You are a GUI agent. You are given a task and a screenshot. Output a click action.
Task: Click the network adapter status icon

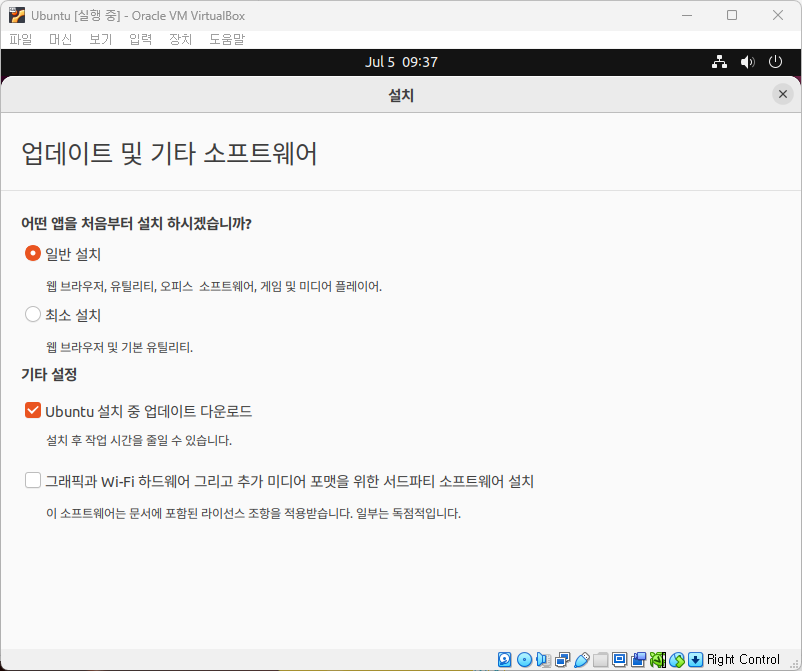[562, 659]
